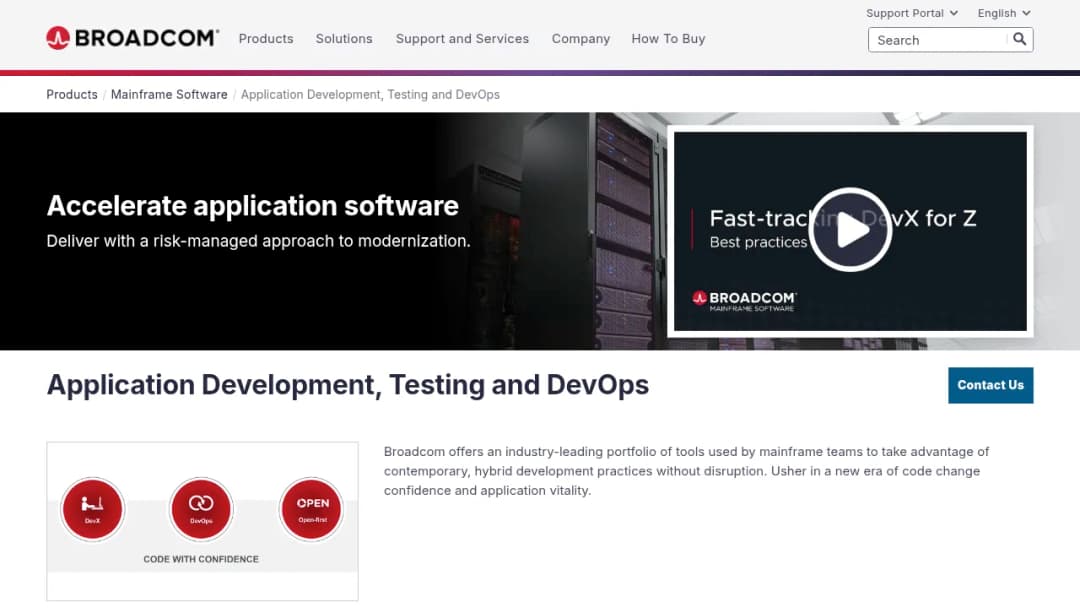
Task: Click the Application Development, Testing and DevOps heading
Action: point(348,385)
